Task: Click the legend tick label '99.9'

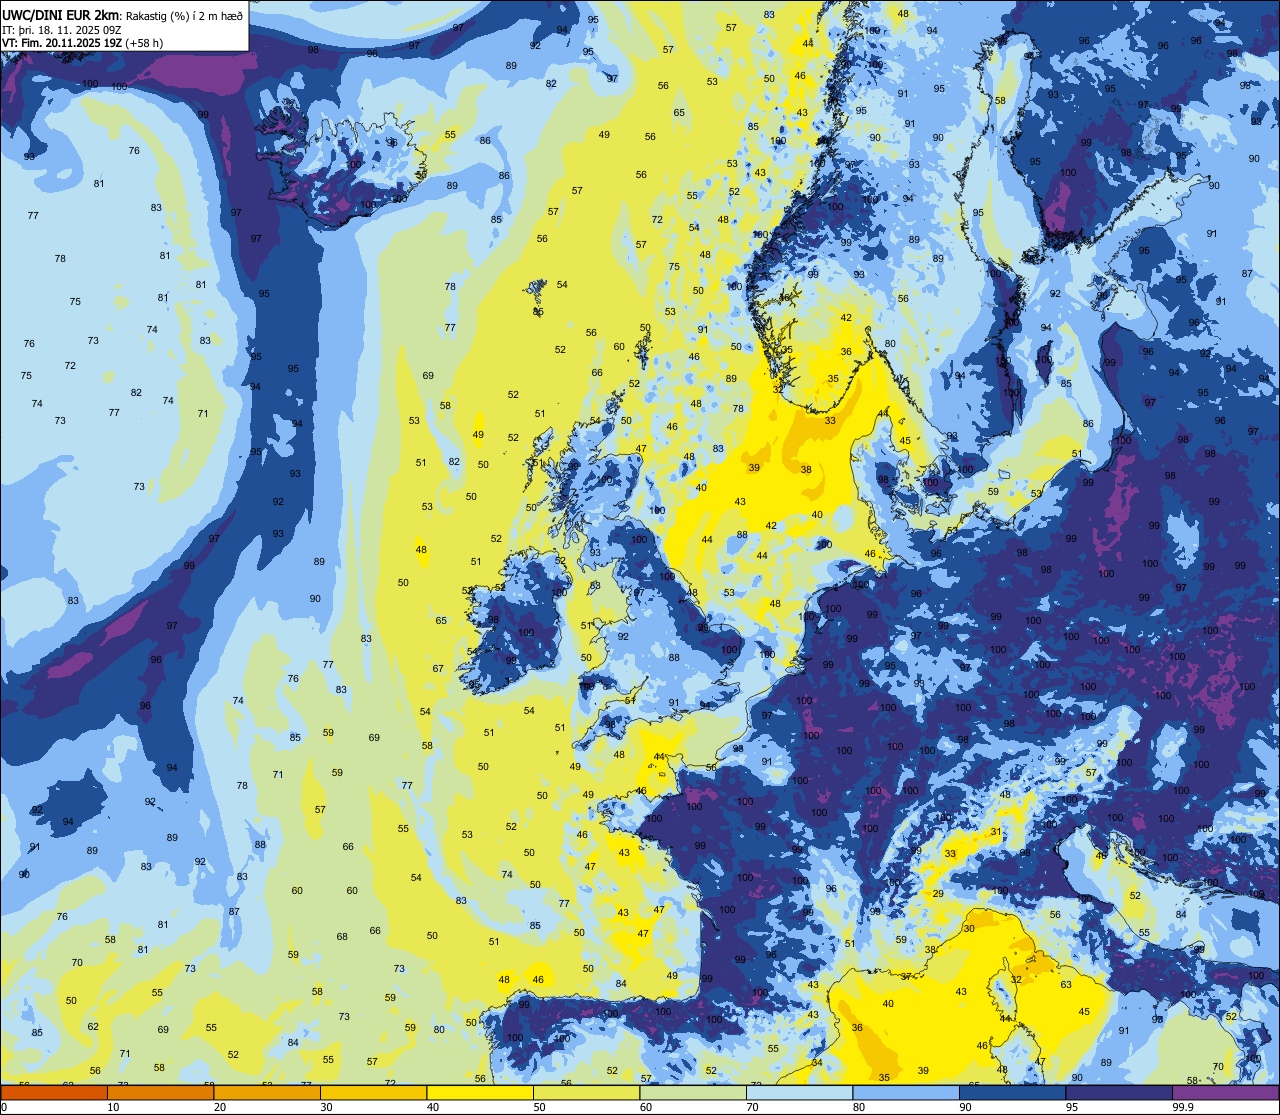Action: (1183, 1107)
